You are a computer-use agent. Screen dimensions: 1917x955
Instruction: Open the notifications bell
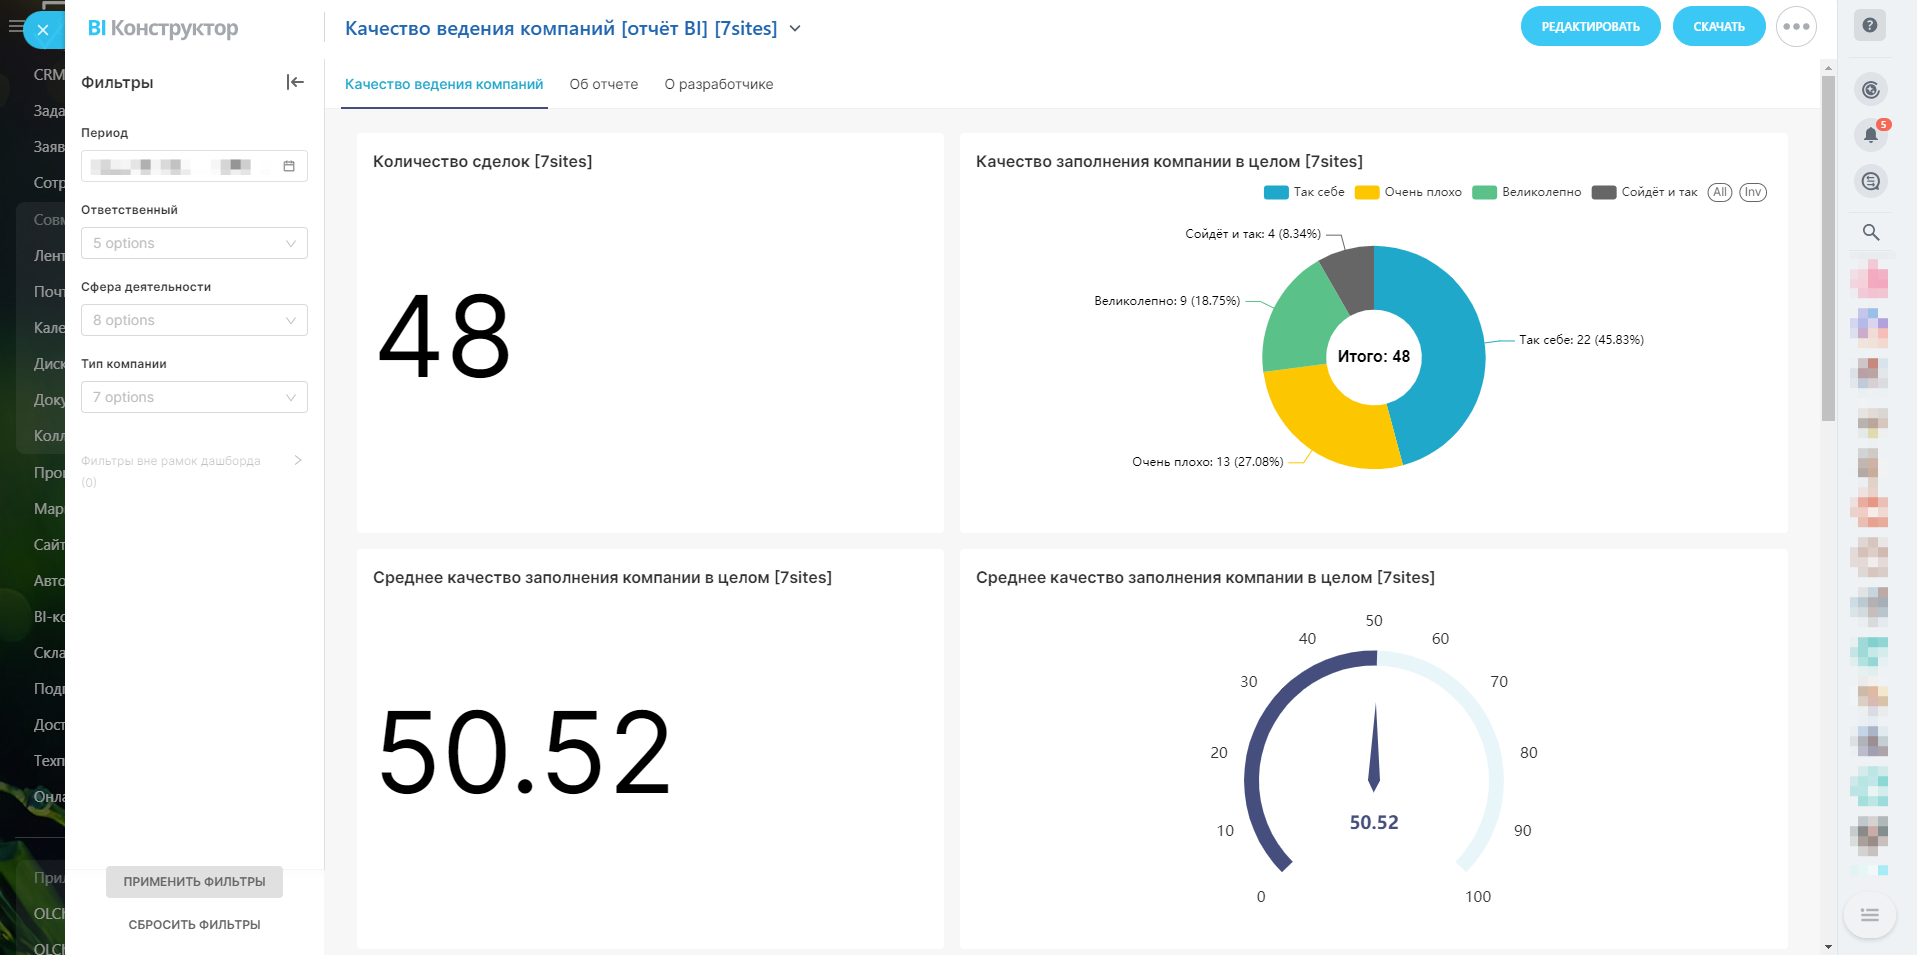point(1870,135)
